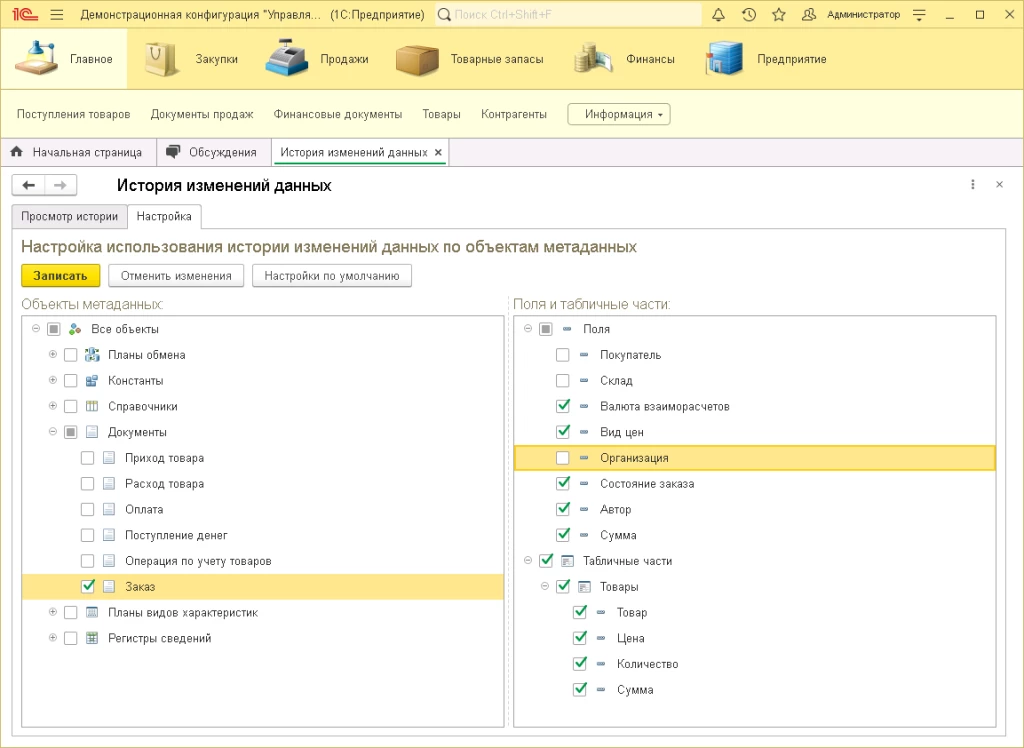Screen dimensions: 1024x748
Task: Expand Планы видов характеристик node
Action: (x=53, y=612)
